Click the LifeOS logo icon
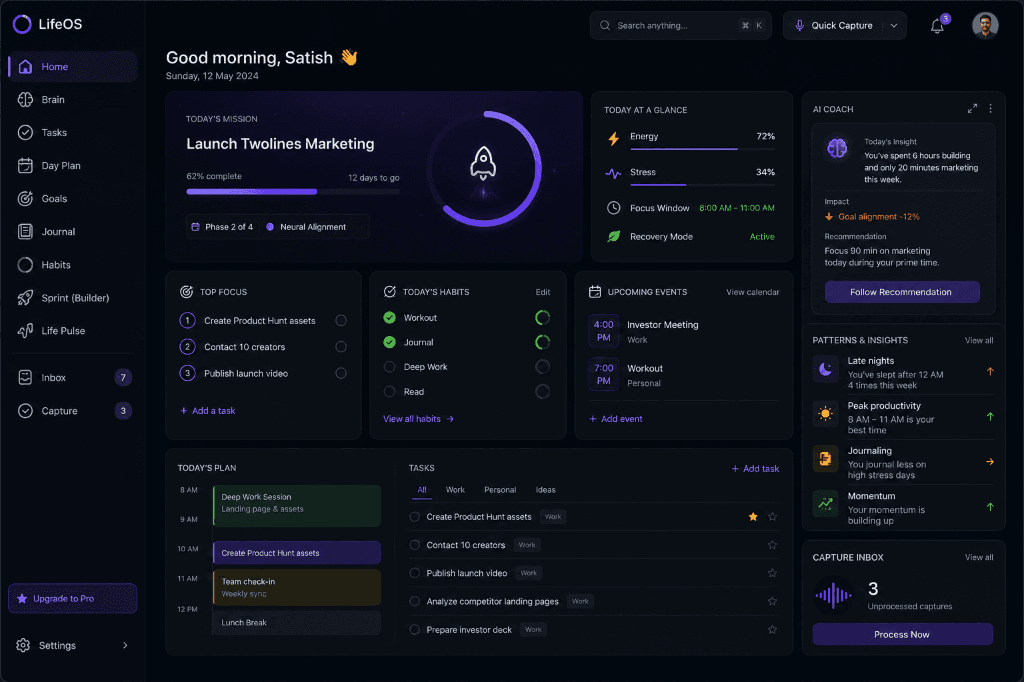The image size is (1024, 682). point(22,24)
